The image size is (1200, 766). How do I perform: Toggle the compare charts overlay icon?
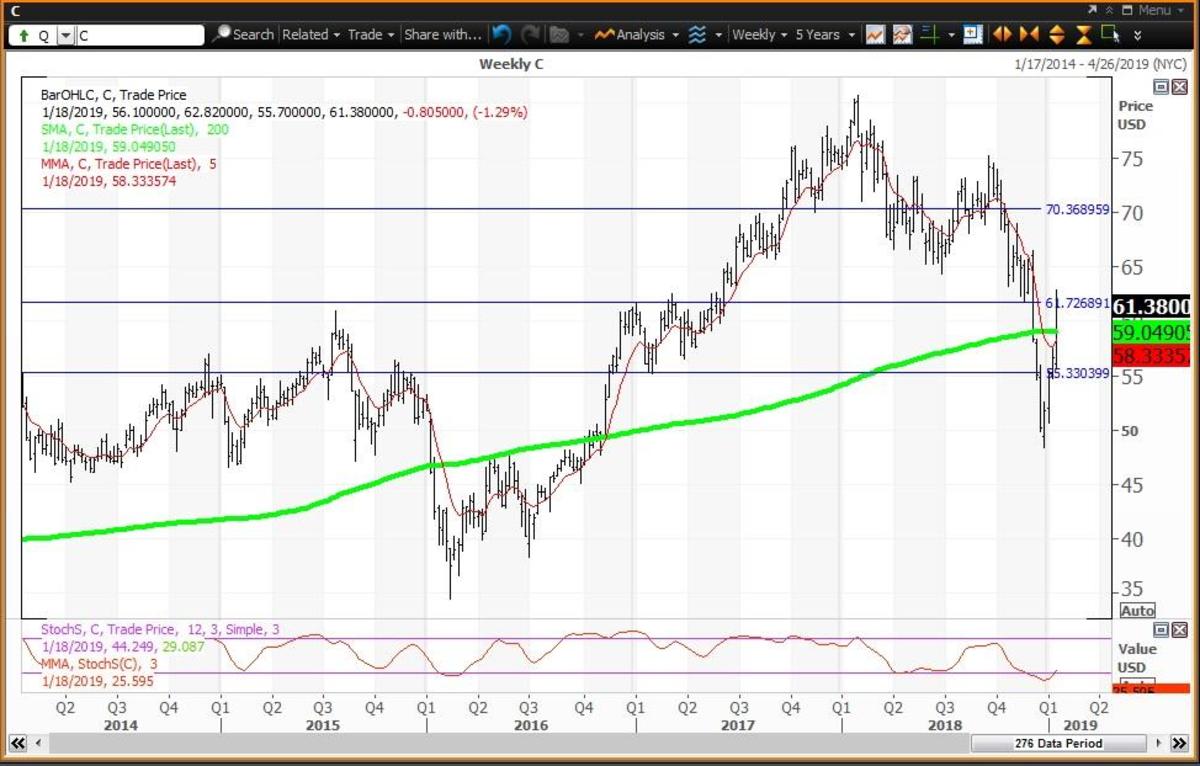[x=902, y=34]
